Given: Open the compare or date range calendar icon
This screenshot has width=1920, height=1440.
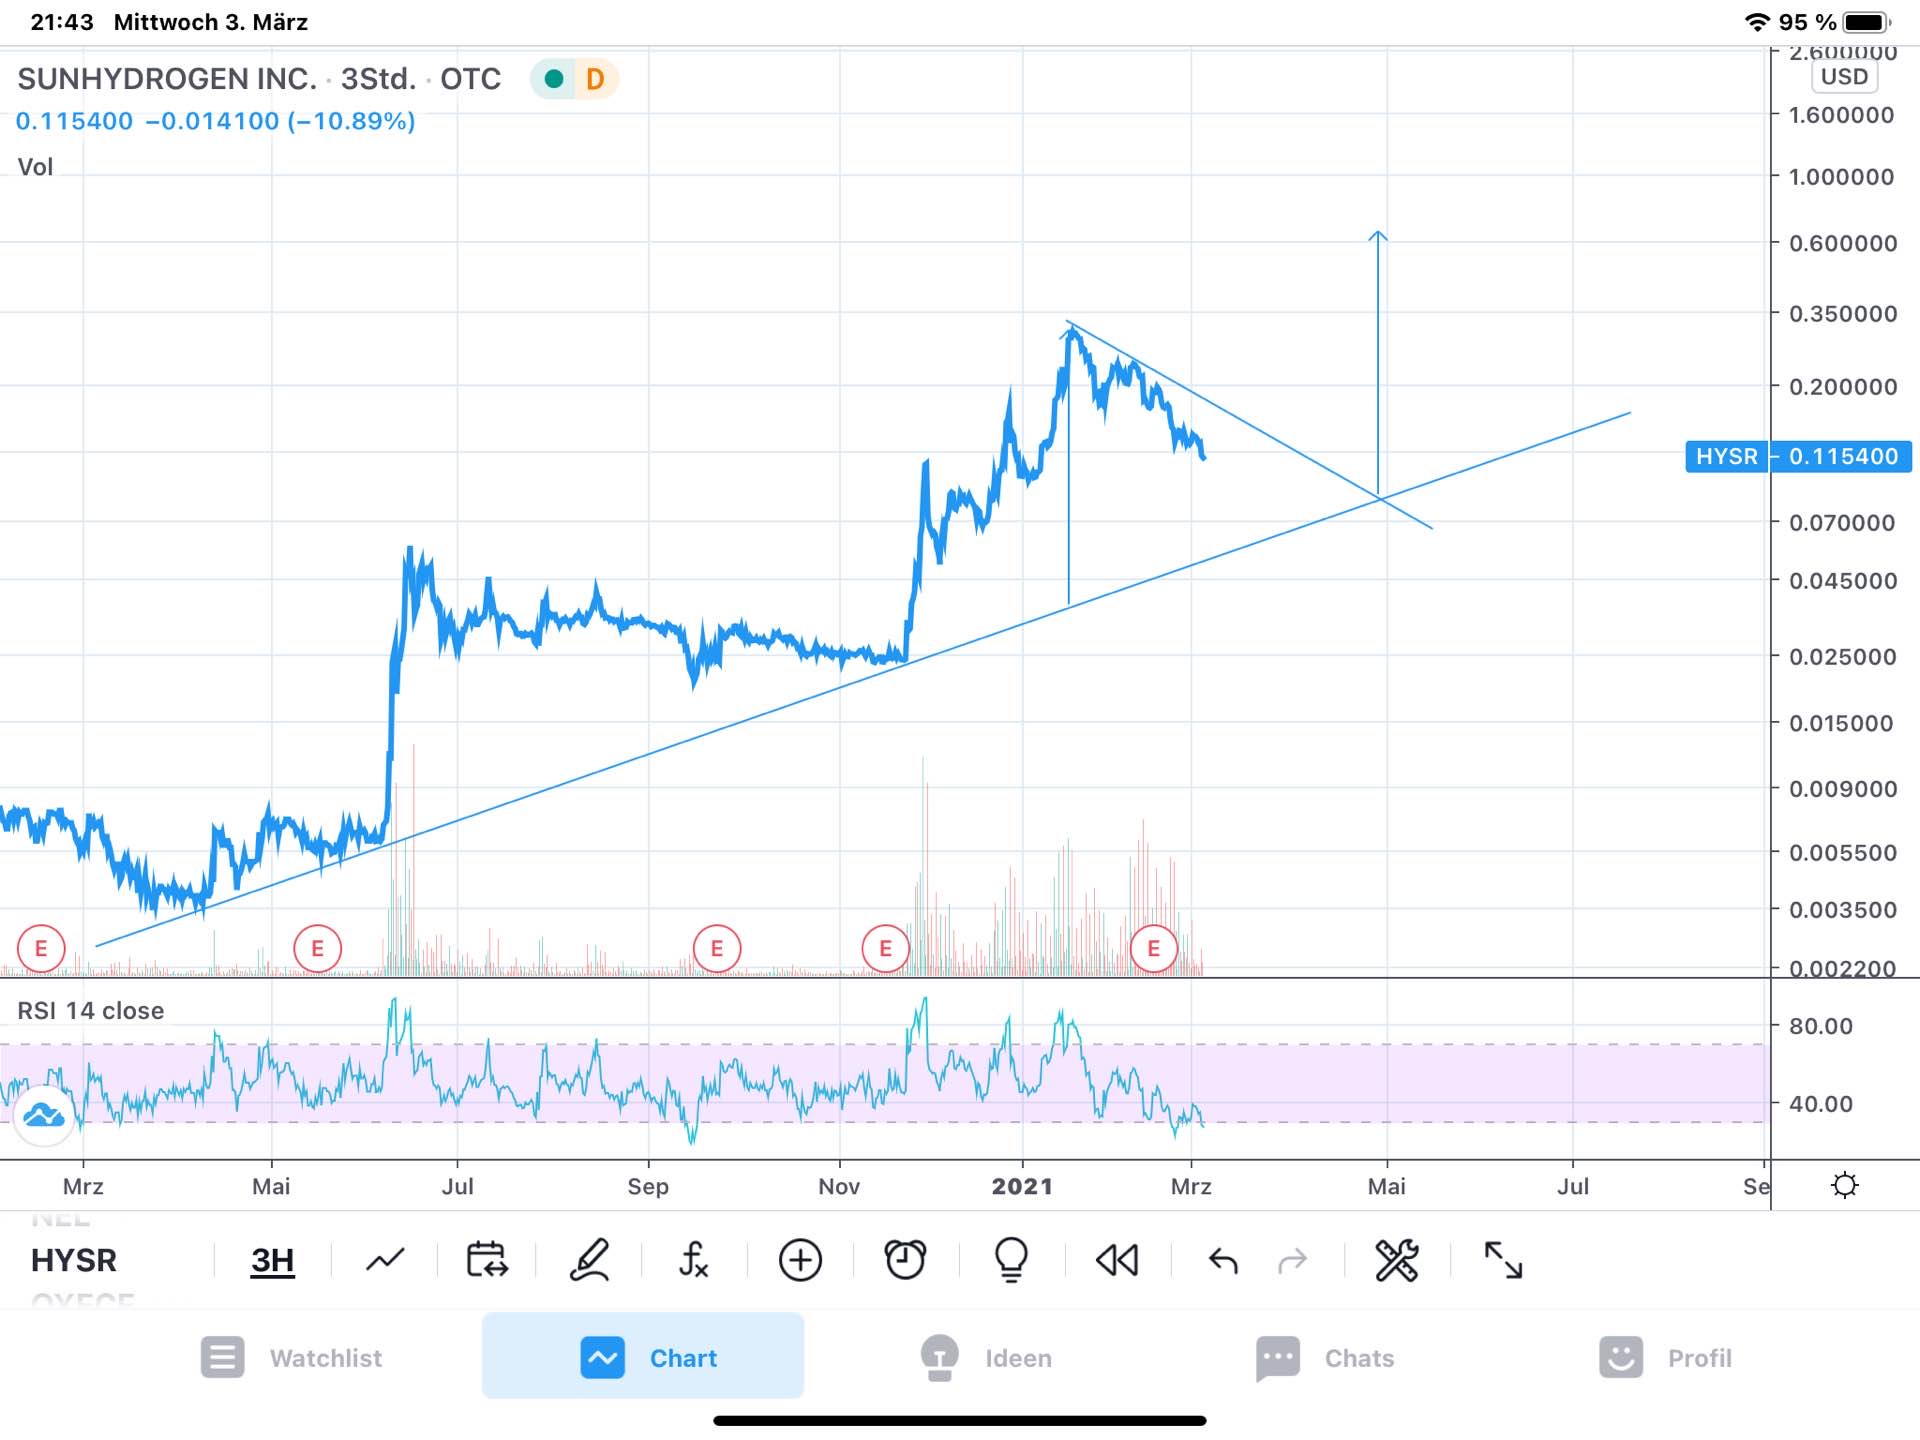Looking at the screenshot, I should [x=487, y=1260].
